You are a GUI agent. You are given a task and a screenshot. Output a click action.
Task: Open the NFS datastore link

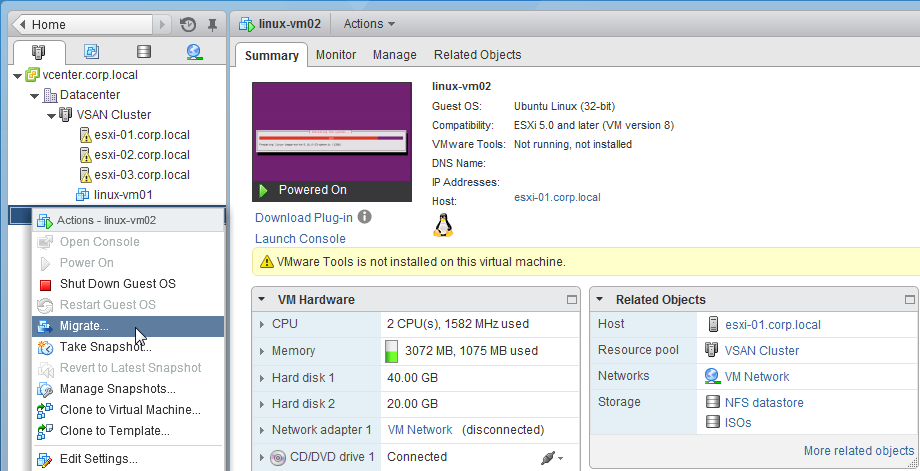click(764, 403)
